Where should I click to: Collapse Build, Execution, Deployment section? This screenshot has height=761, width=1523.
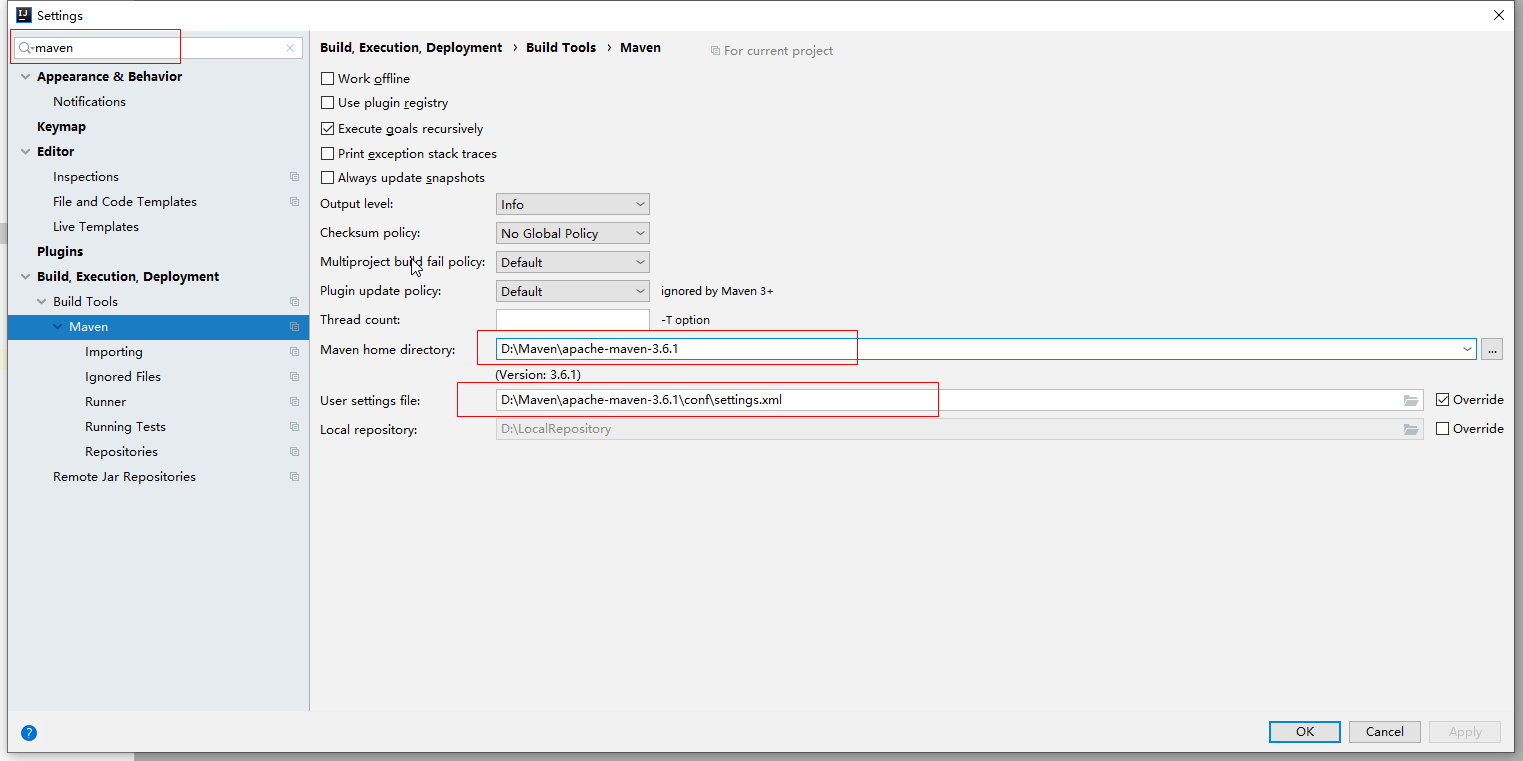(26, 277)
